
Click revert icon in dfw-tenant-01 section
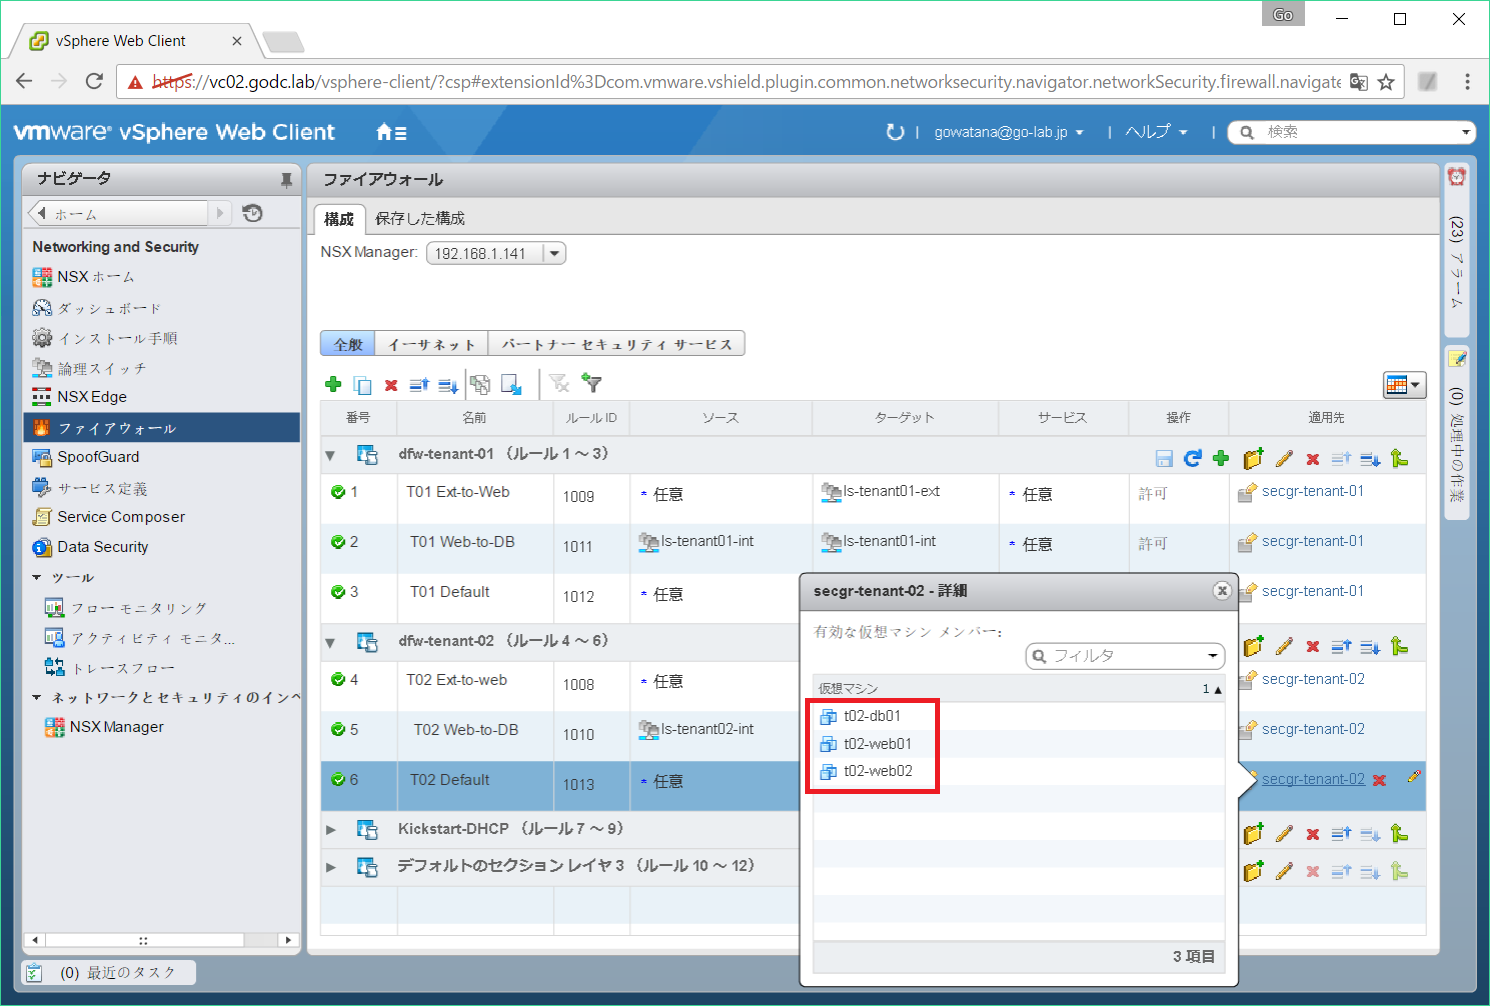coord(1192,458)
